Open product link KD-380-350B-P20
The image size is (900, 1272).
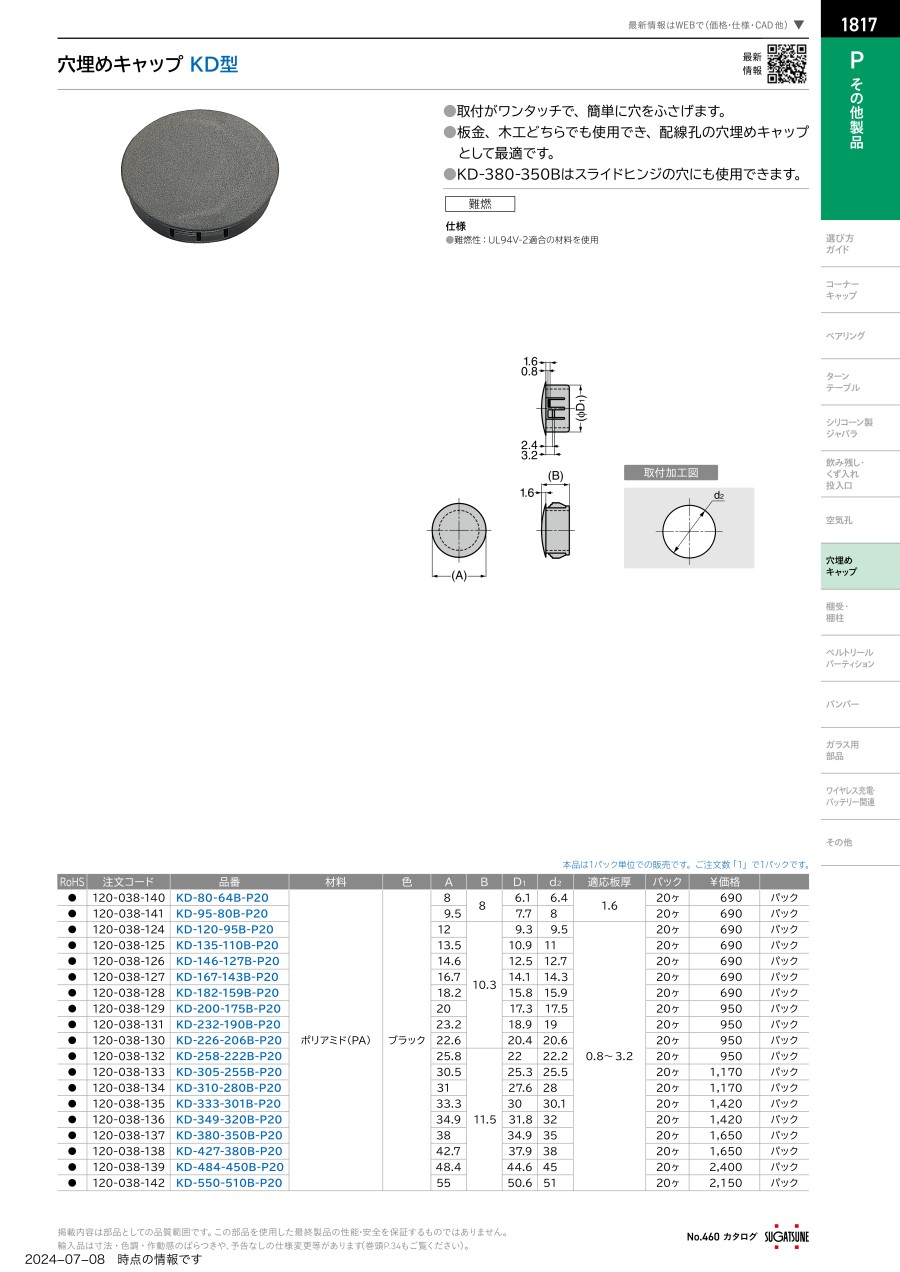tap(229, 1135)
